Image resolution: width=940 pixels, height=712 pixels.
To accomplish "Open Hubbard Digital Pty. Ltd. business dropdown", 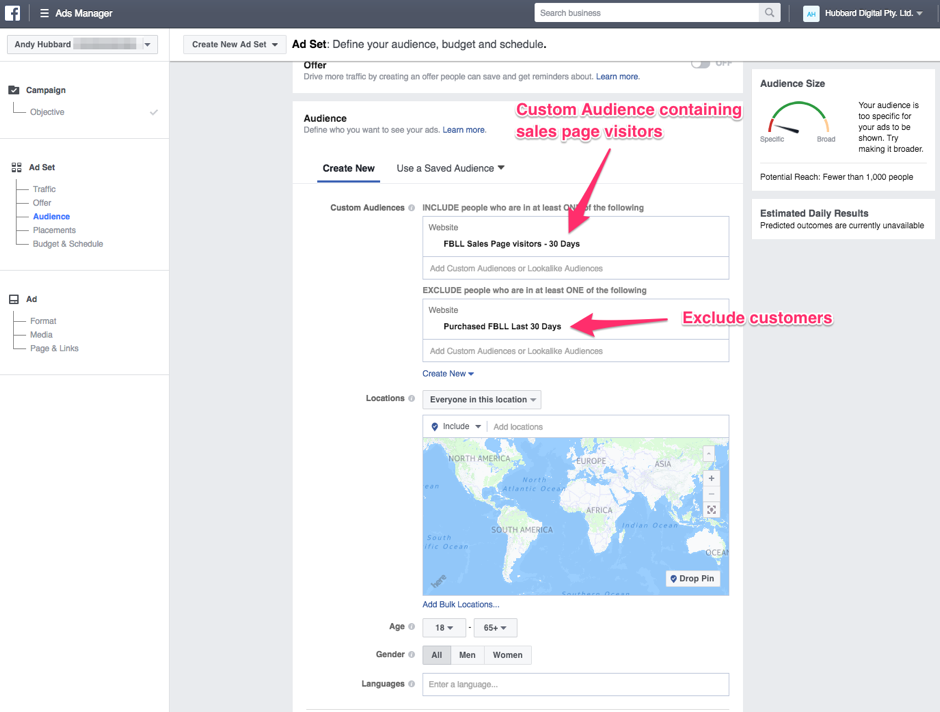I will point(873,13).
